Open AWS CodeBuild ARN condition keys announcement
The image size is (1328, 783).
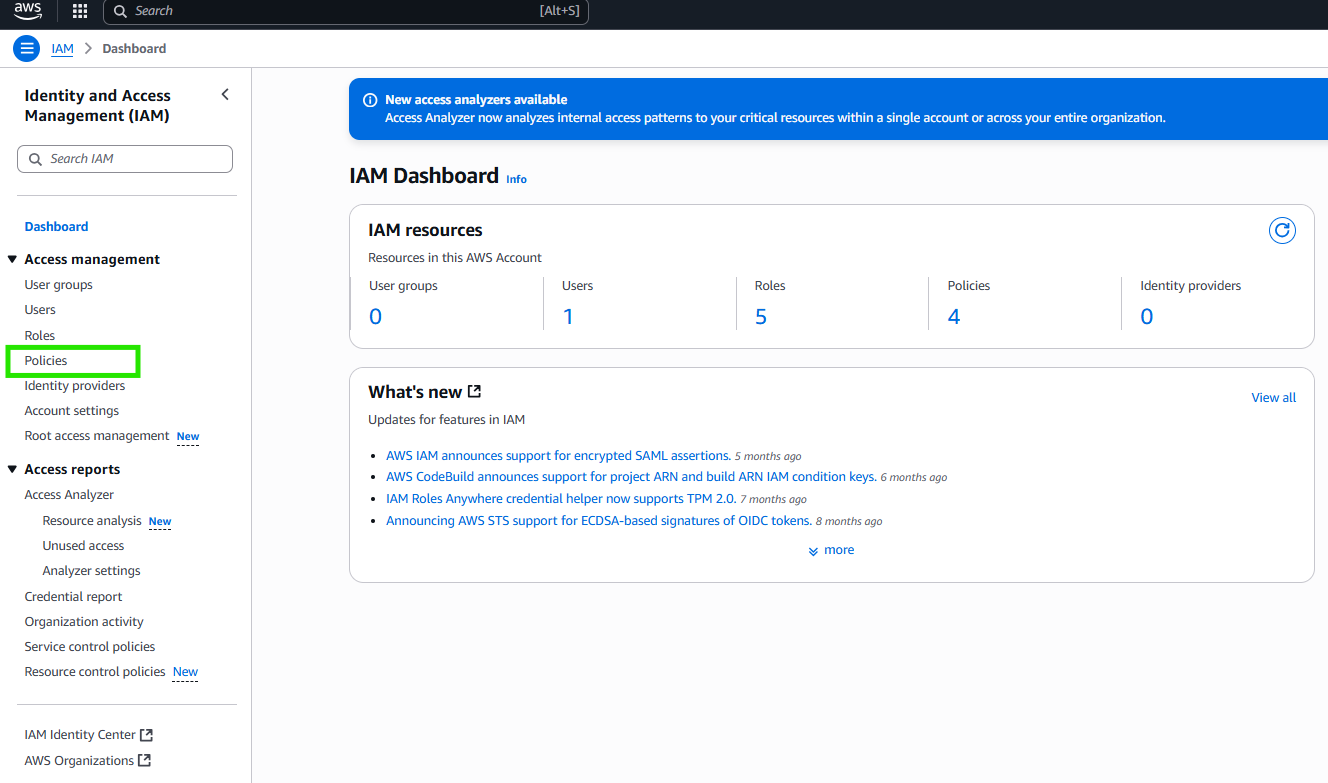(631, 477)
